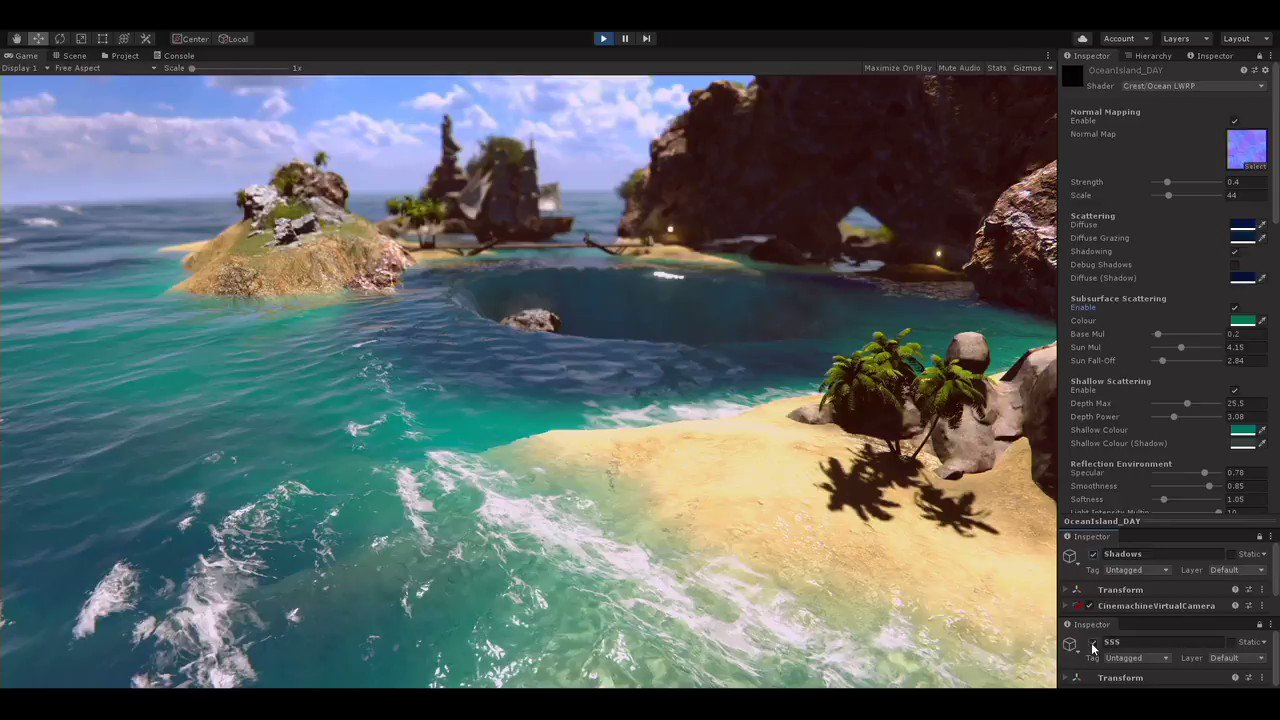Click the Play button to enter Play mode
The height and width of the screenshot is (720, 1280).
click(603, 39)
